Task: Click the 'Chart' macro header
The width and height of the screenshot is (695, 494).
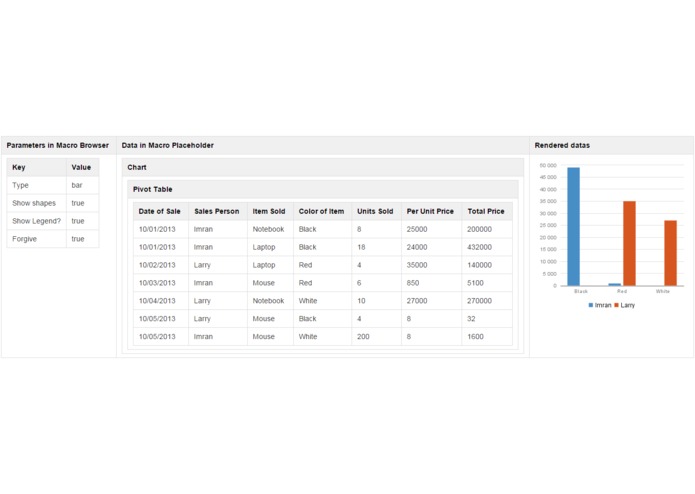Action: 323,167
